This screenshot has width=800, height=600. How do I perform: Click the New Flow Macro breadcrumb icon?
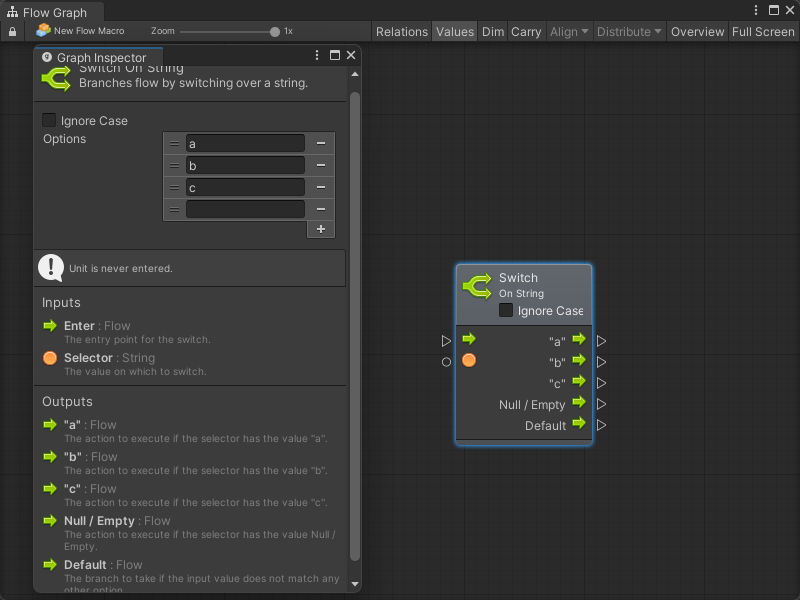(x=43, y=31)
